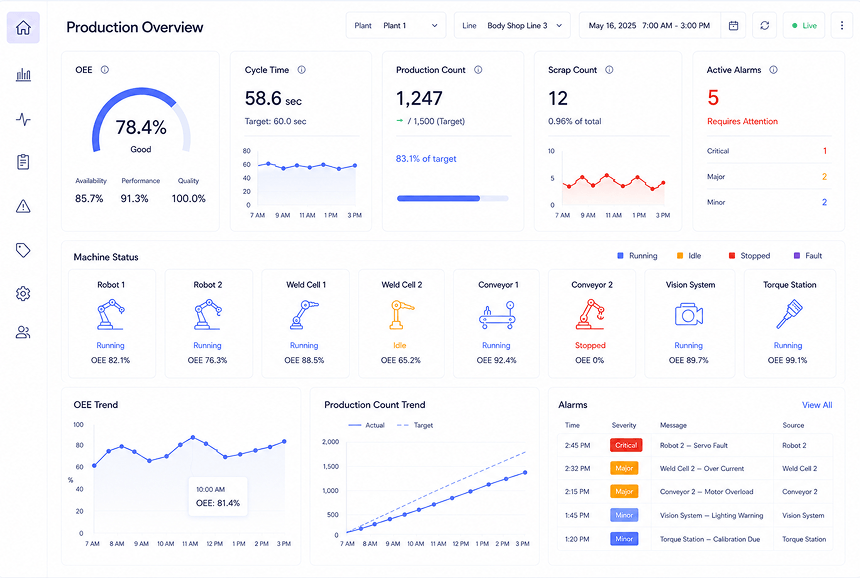860x578 pixels.
Task: Click the Availability 85.7% value
Action: pos(89,199)
